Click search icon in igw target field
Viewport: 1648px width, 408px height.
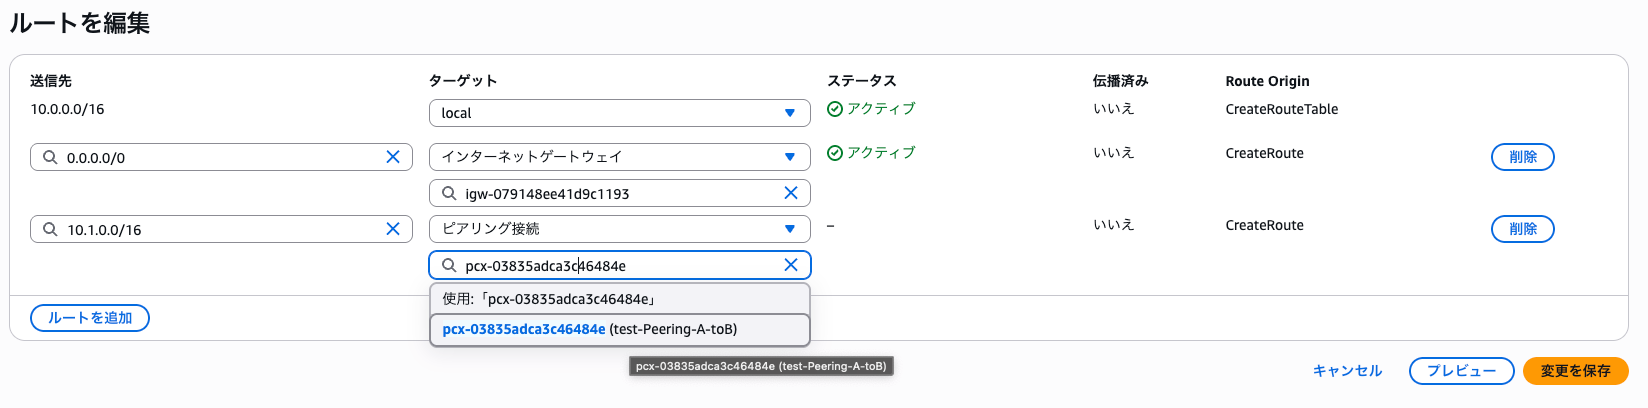pyautogui.click(x=449, y=193)
